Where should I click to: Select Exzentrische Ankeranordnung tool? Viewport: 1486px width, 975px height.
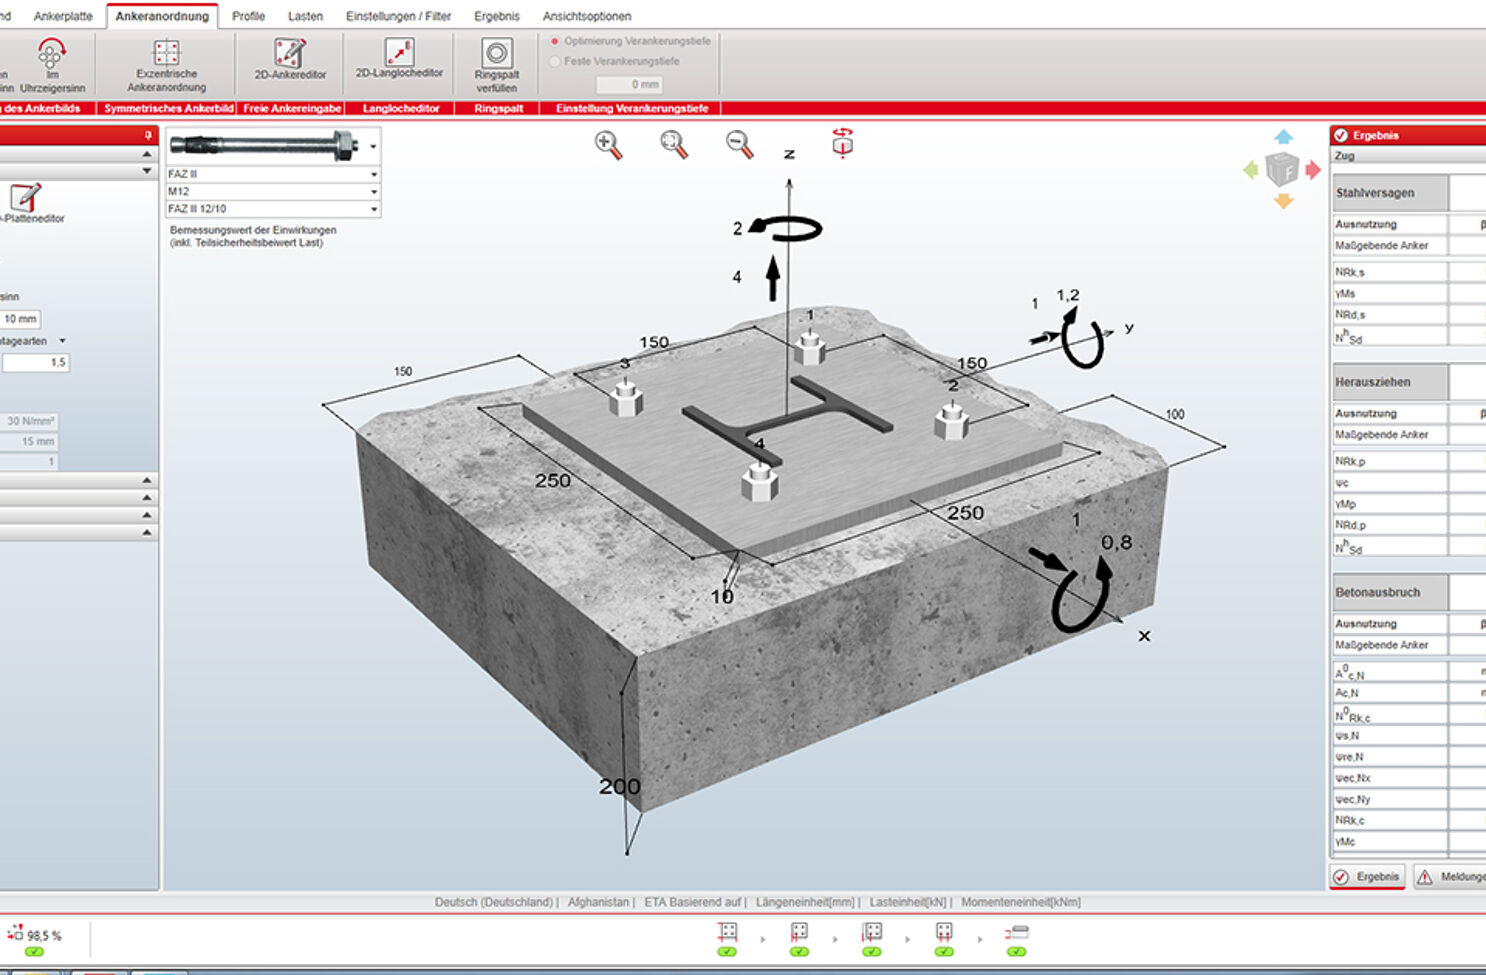167,63
